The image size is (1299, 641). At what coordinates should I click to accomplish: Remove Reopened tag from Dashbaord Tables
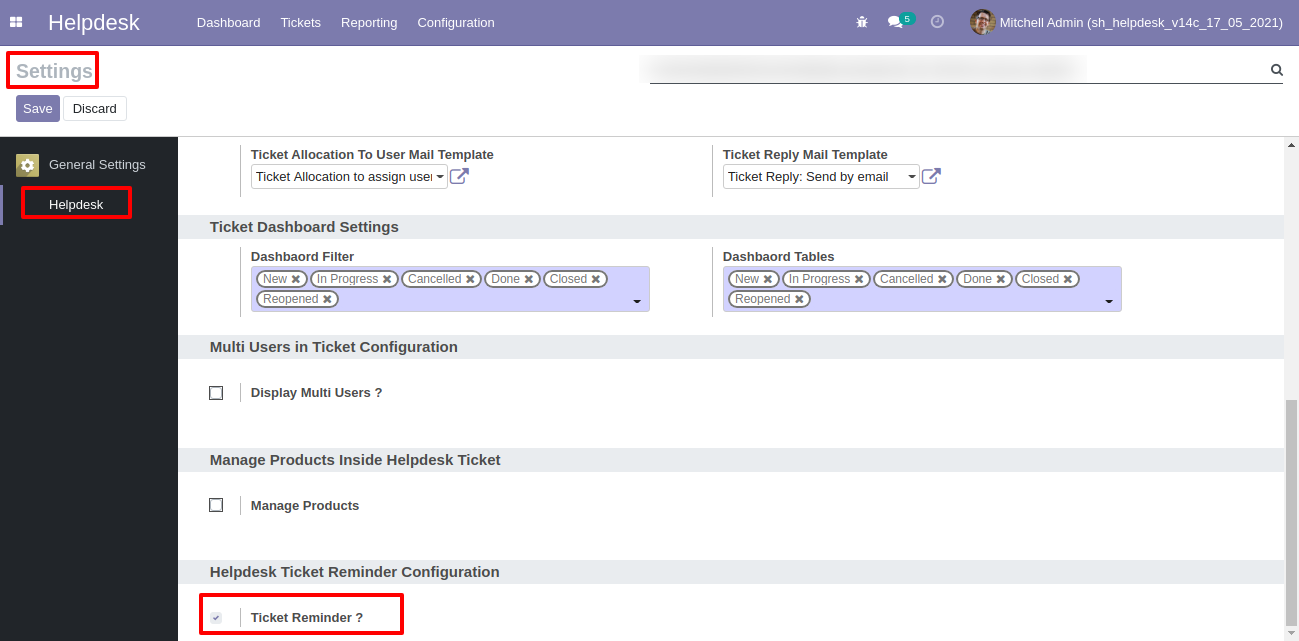(799, 300)
